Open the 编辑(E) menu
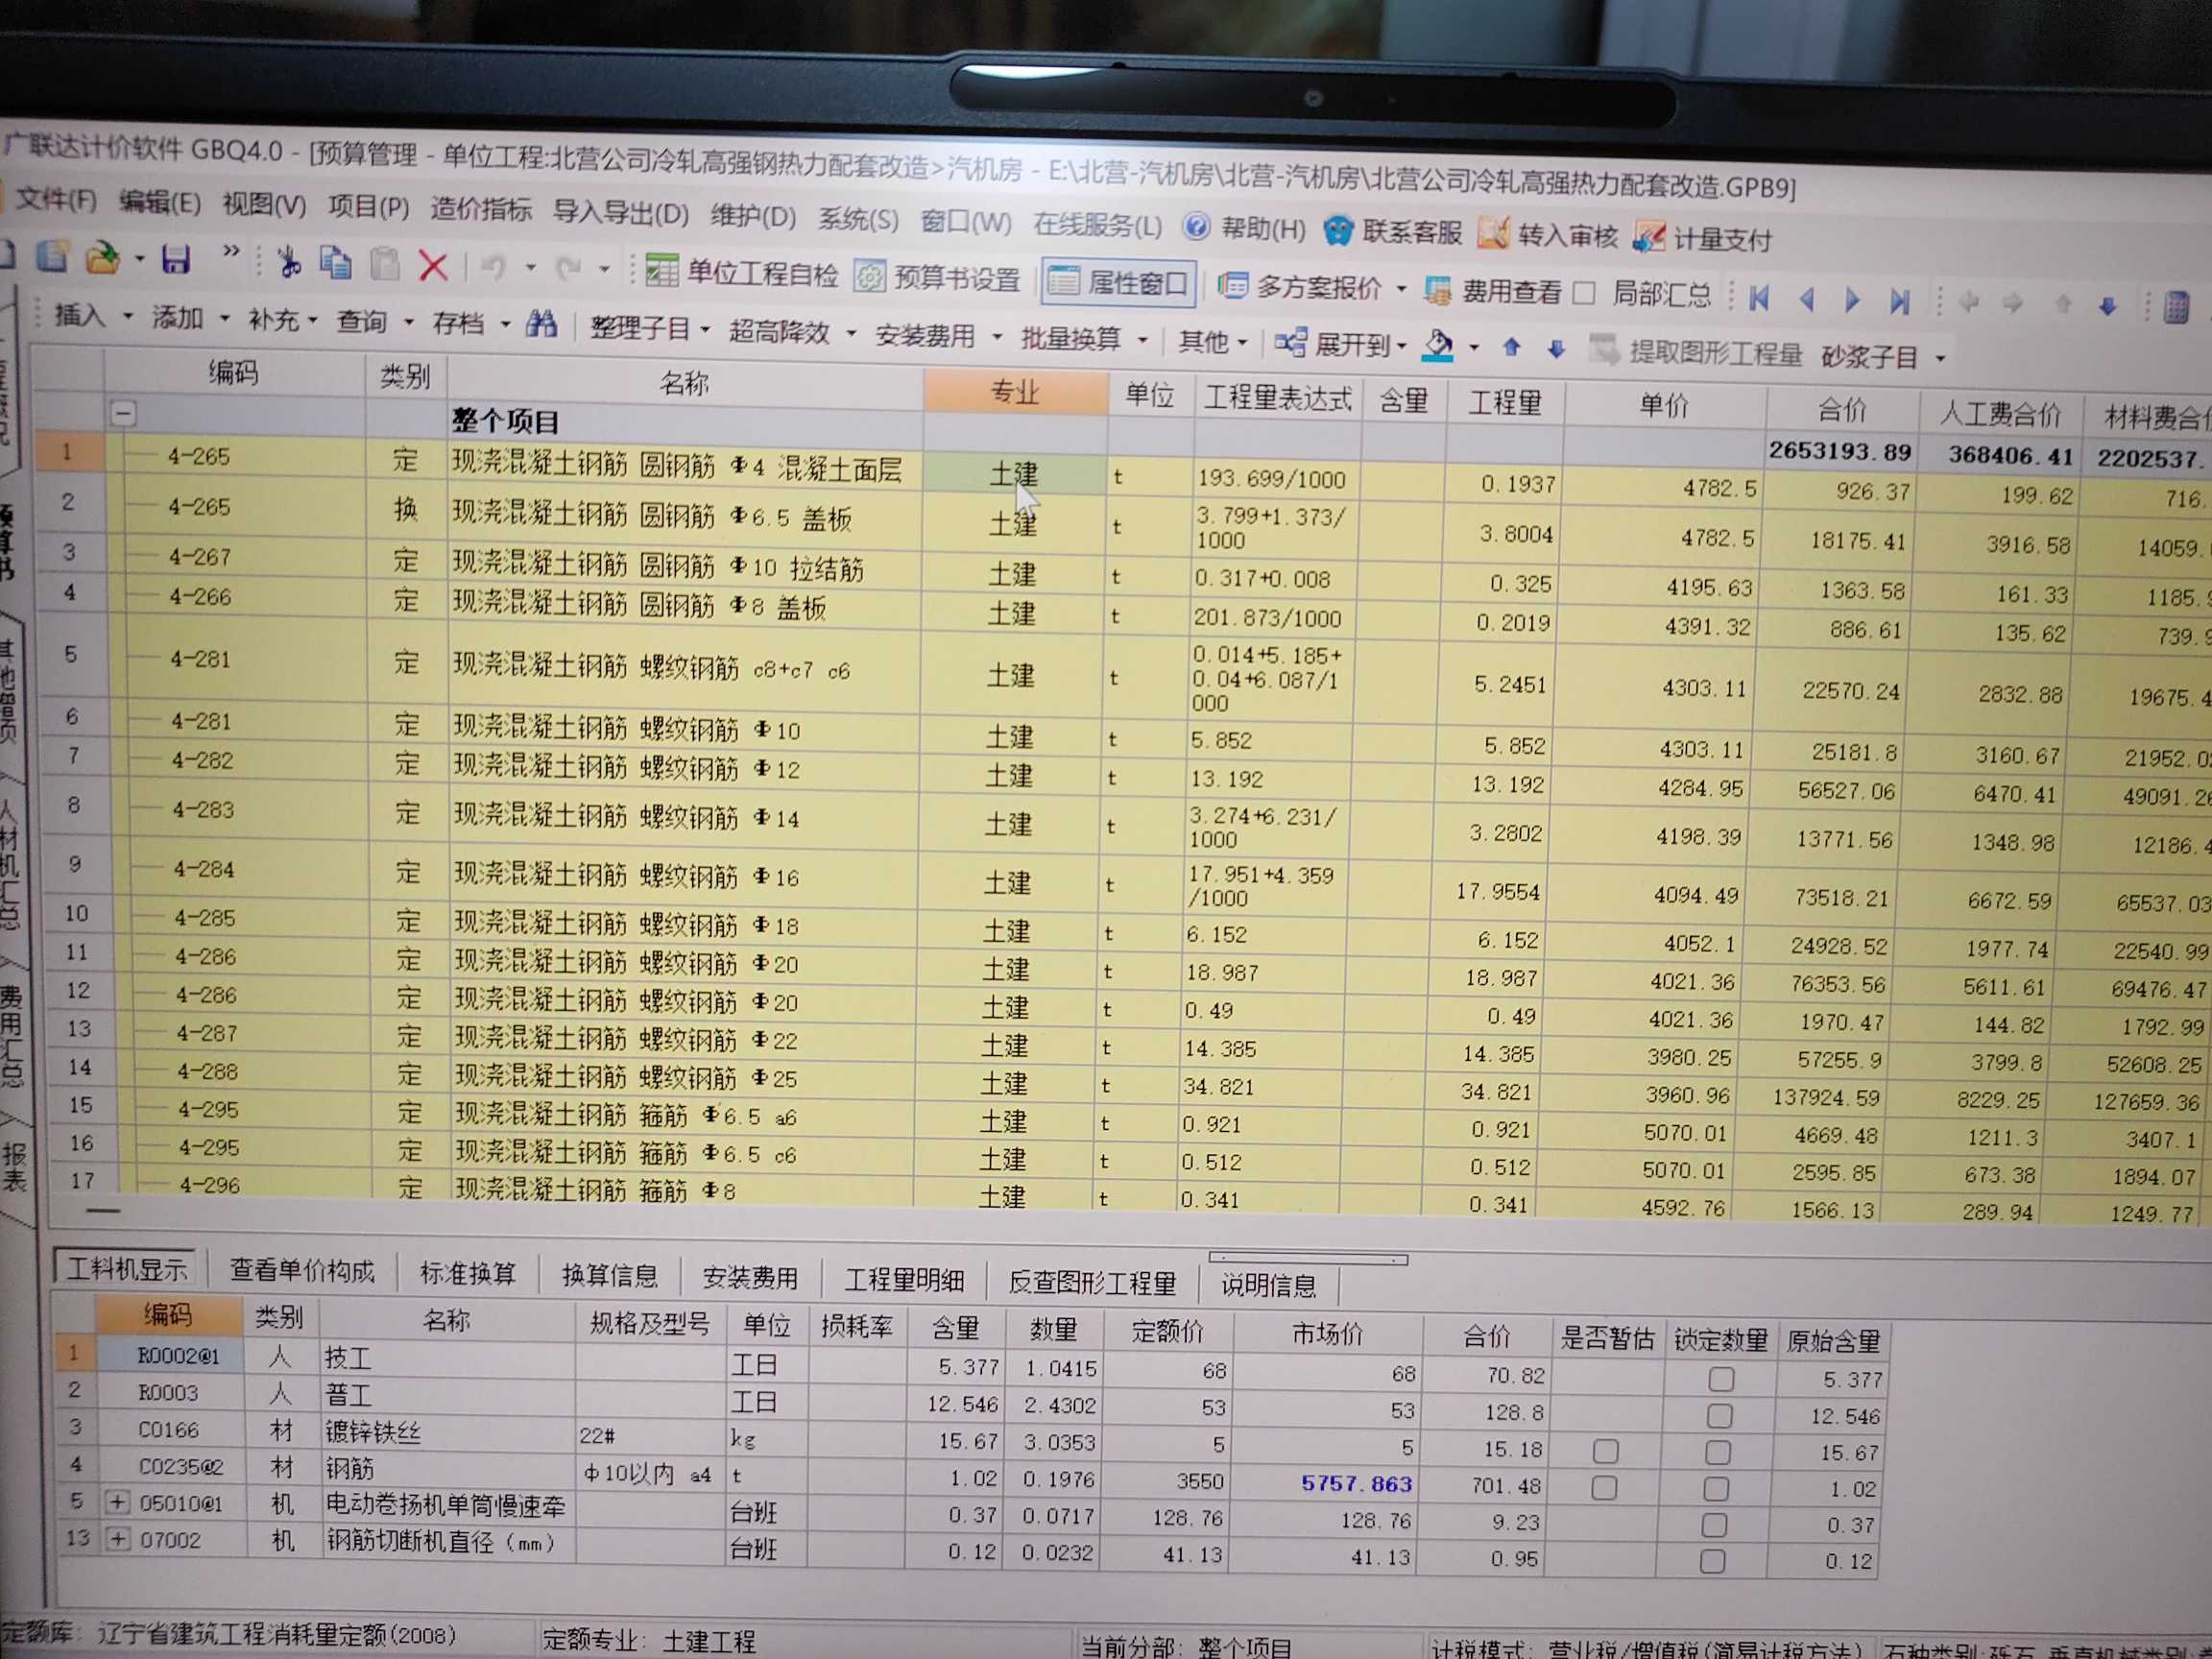This screenshot has height=1659, width=2212. tap(159, 202)
